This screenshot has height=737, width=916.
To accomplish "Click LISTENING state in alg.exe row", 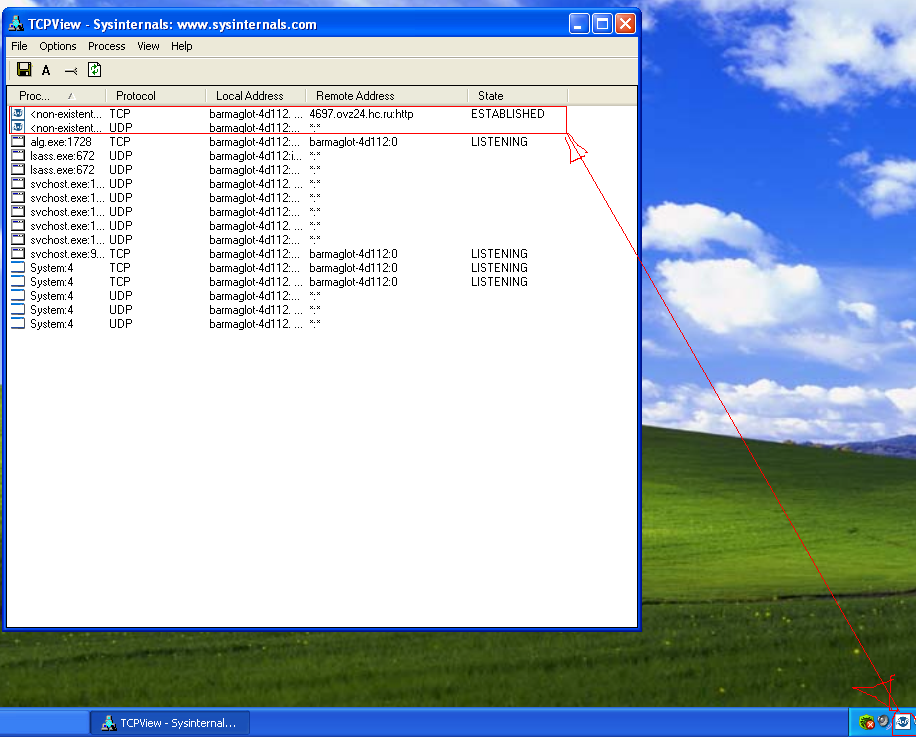I will tap(499, 142).
